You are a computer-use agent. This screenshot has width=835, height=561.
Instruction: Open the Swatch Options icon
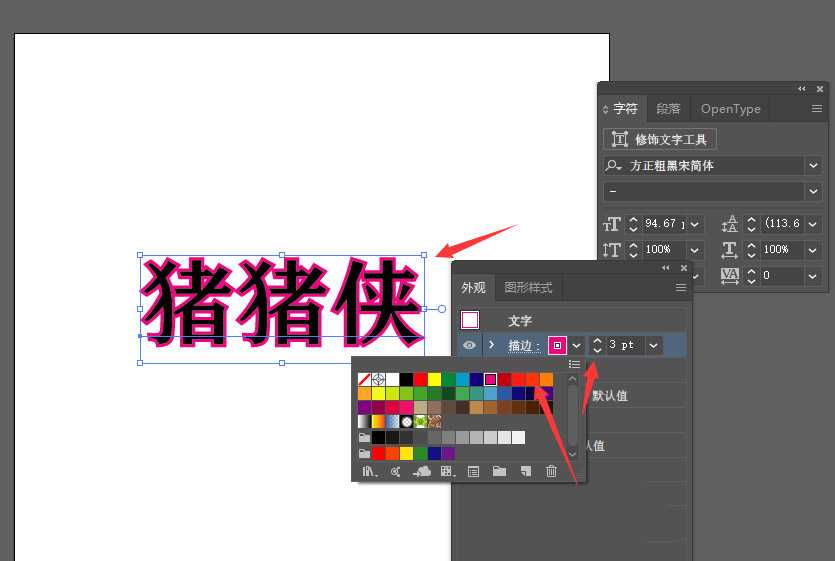pos(473,471)
